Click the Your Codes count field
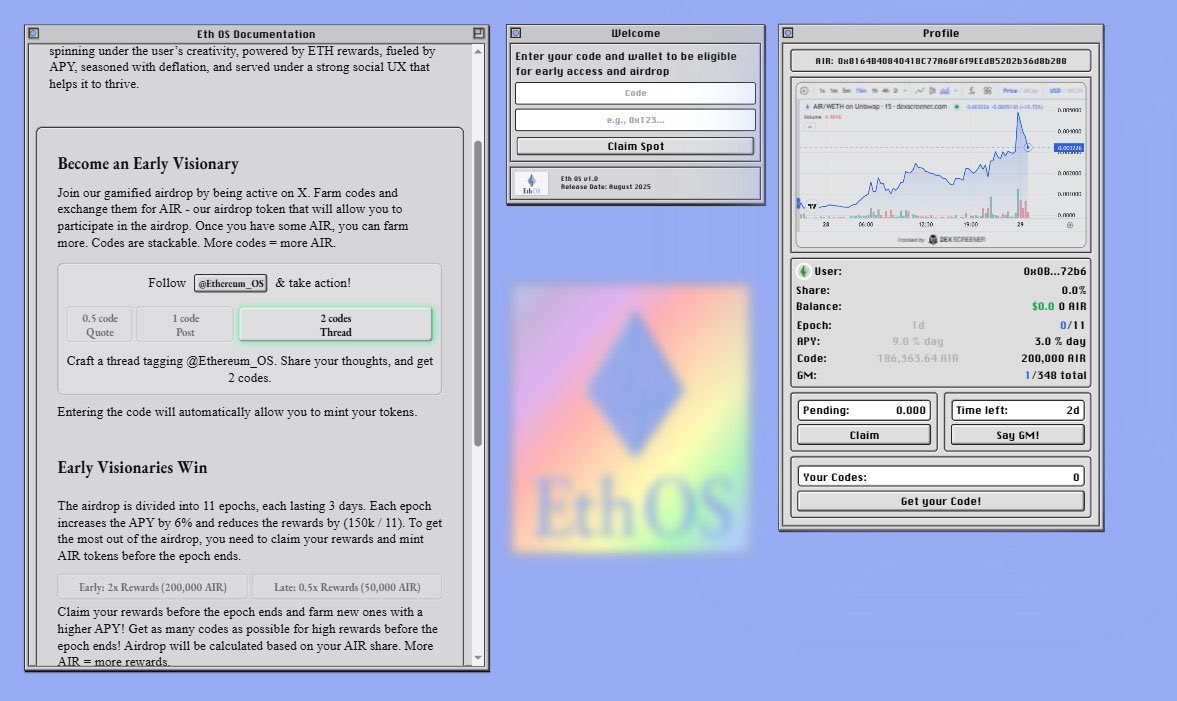Image resolution: width=1177 pixels, height=701 pixels. click(x=941, y=477)
